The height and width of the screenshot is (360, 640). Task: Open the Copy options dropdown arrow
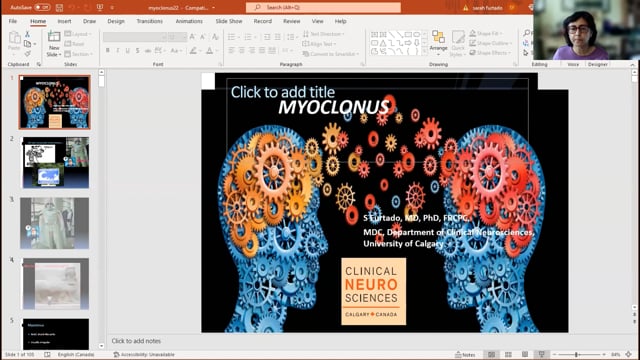click(x=35, y=44)
